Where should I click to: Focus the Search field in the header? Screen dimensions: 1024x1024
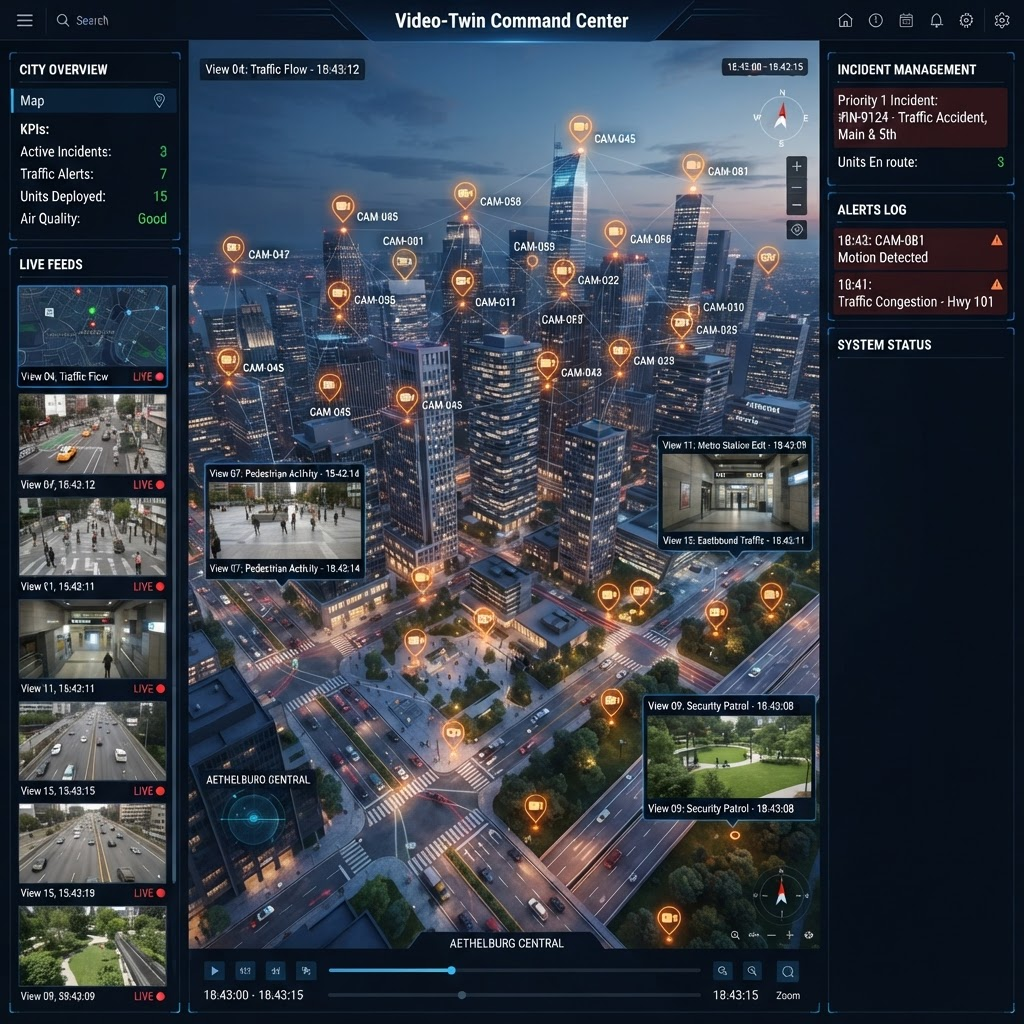(x=82, y=20)
